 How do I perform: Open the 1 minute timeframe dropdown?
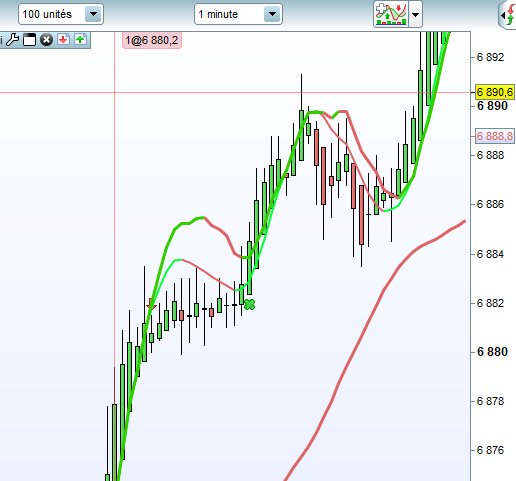click(x=238, y=14)
